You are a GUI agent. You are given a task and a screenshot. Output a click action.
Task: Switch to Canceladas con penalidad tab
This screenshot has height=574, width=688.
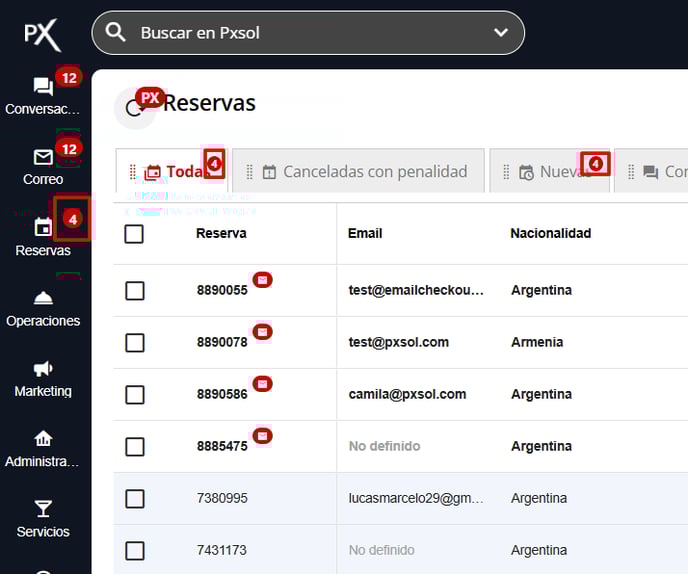[364, 172]
